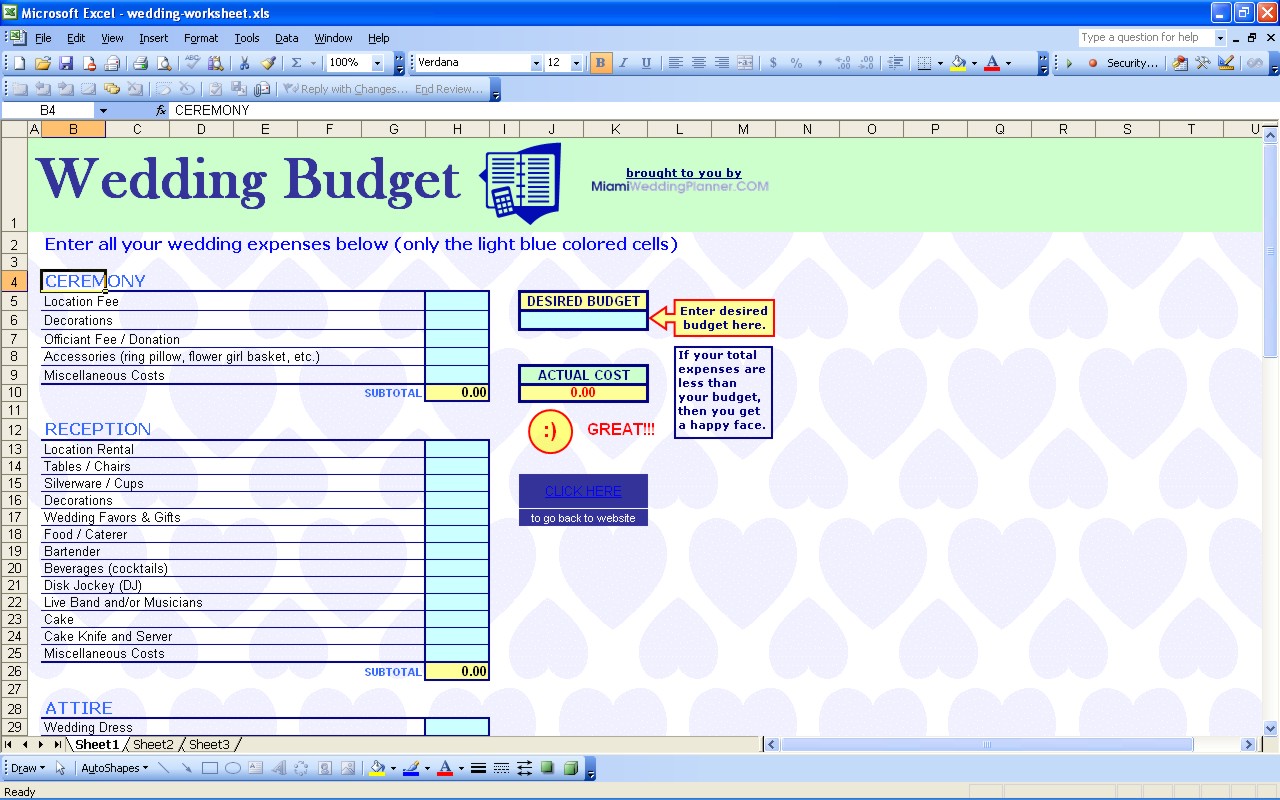Create a new blank workbook
1280x800 pixels.
pos(19,63)
